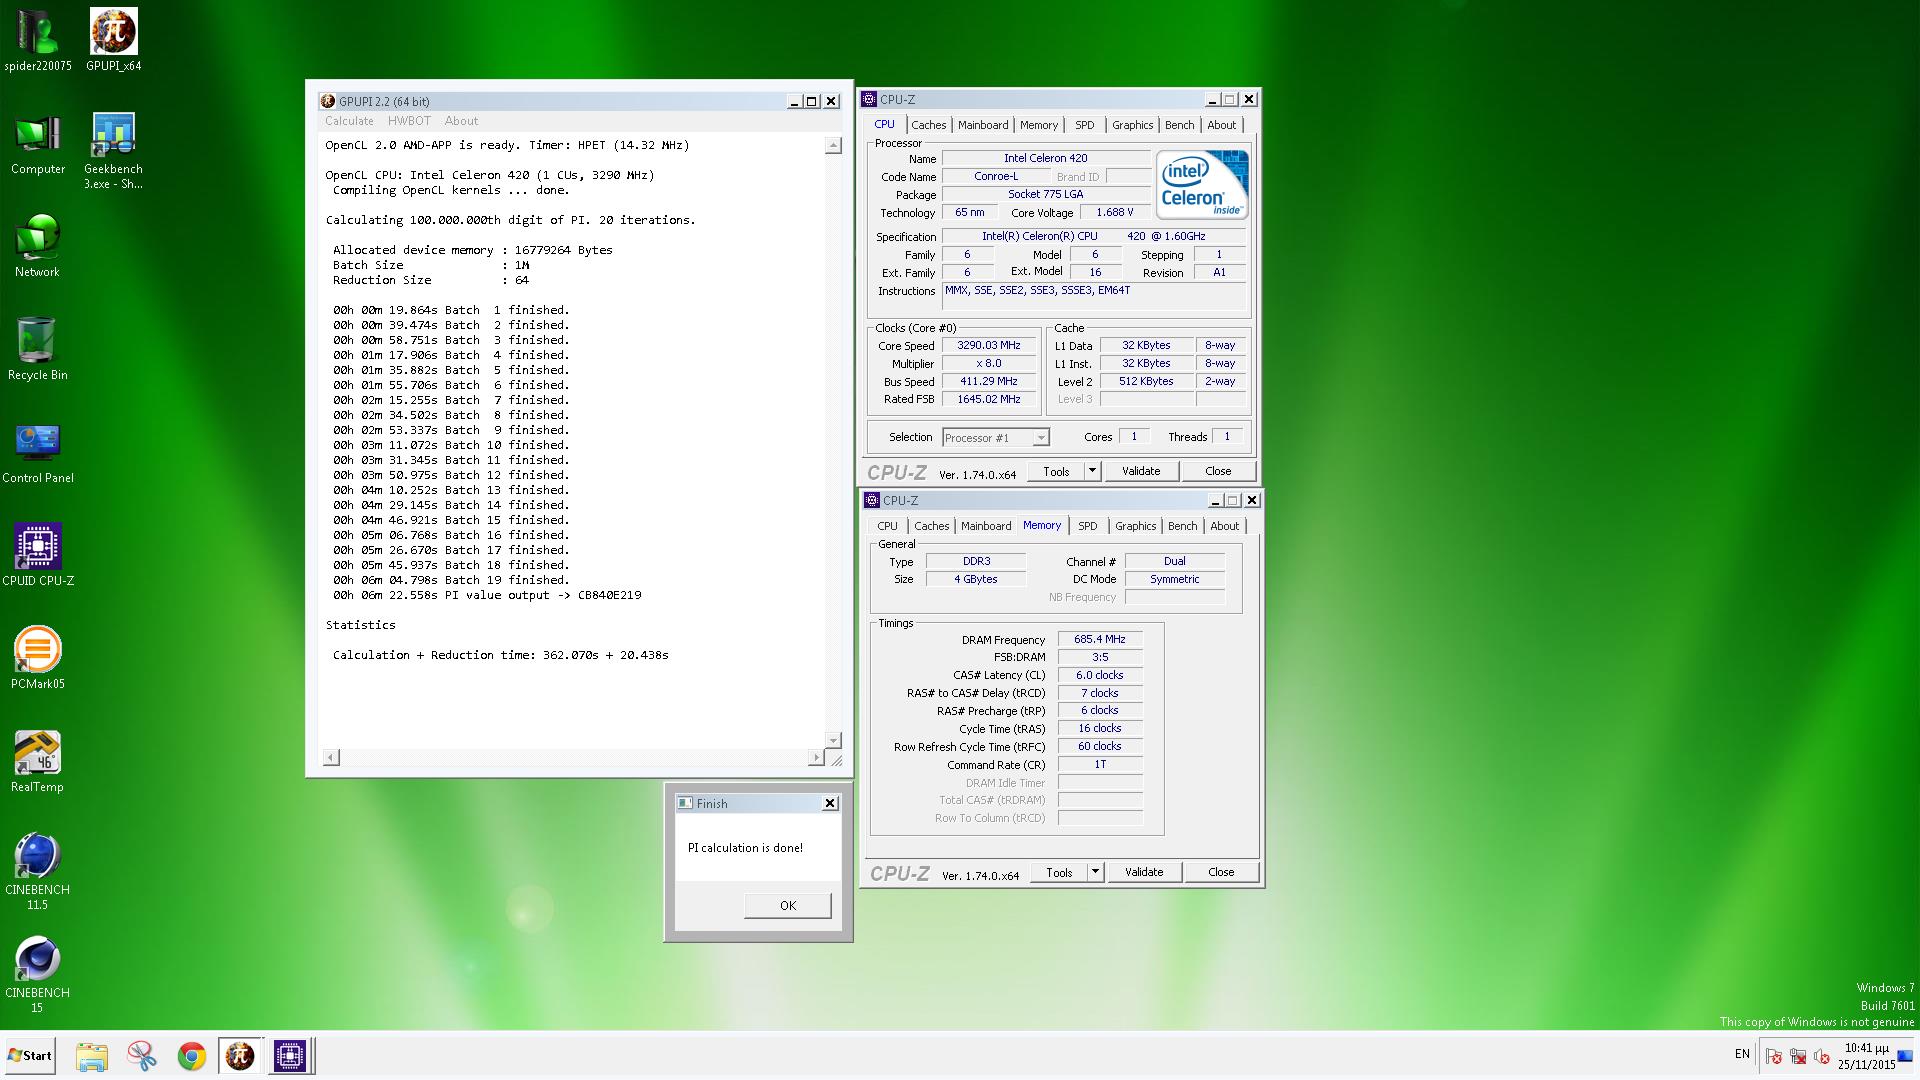Click GPUPI horizontal scroll right arrow
Screen dimensions: 1920x1080
coord(816,758)
